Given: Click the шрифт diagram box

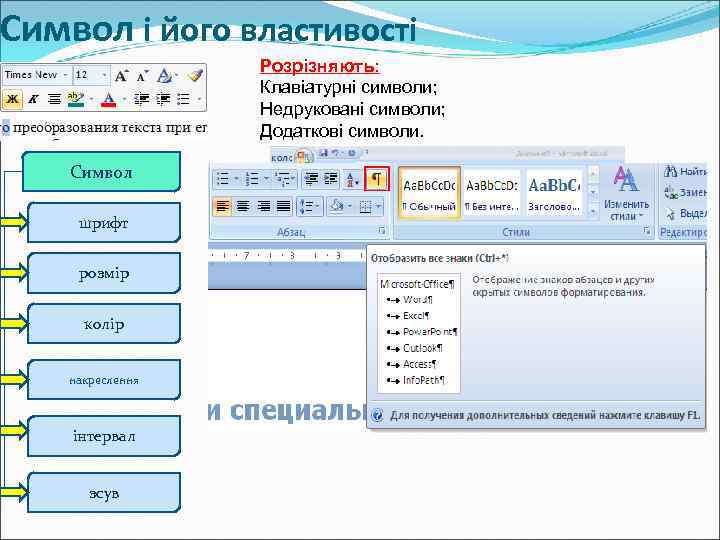Looking at the screenshot, I should point(104,223).
